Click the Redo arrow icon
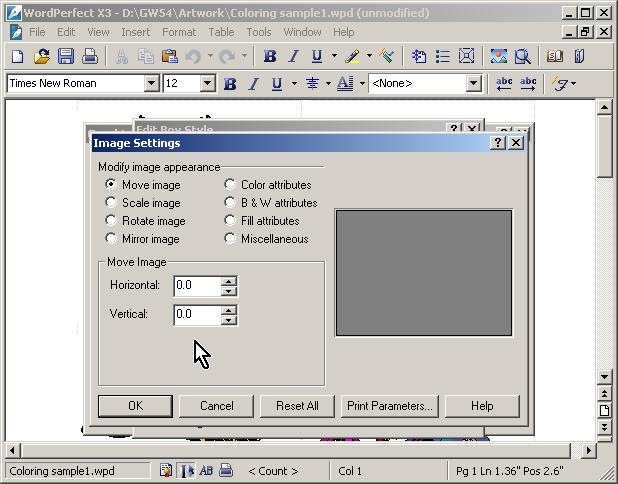 click(227, 56)
